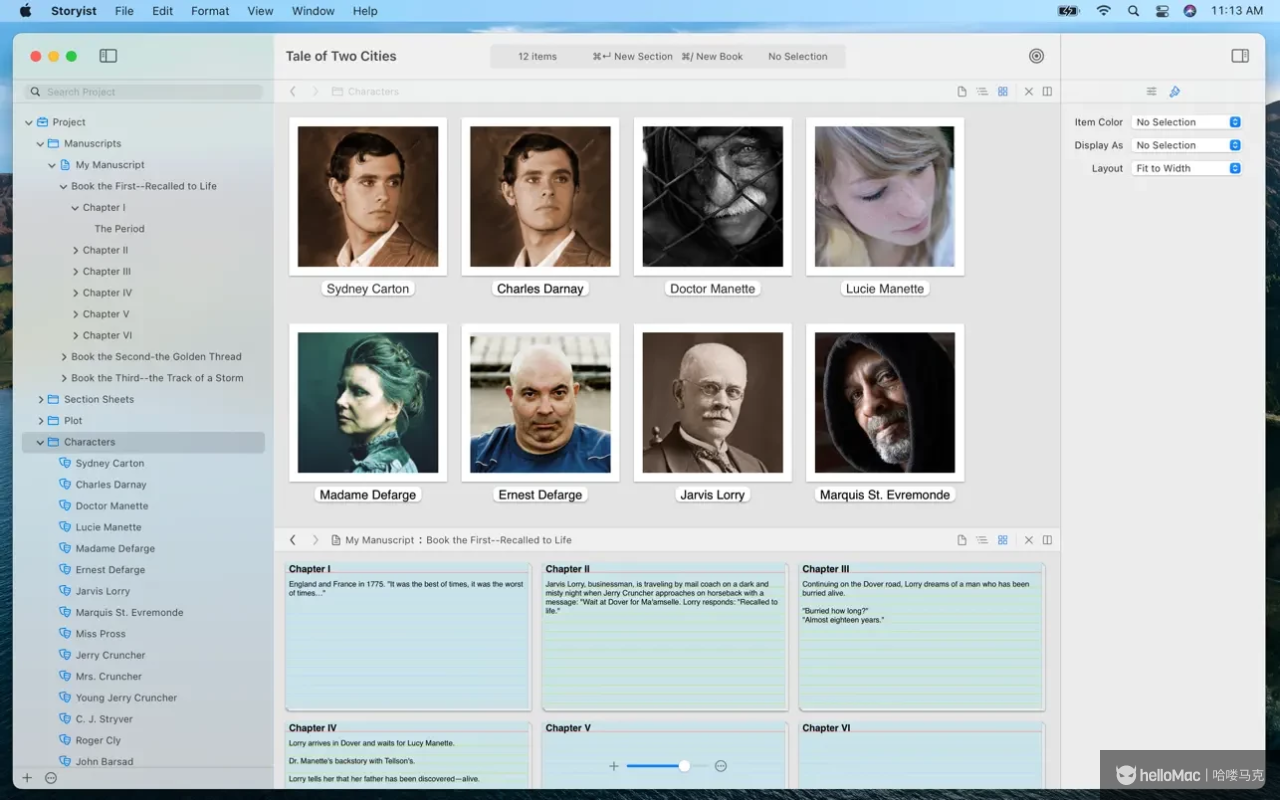Adjust the index card zoom slider

(666, 766)
